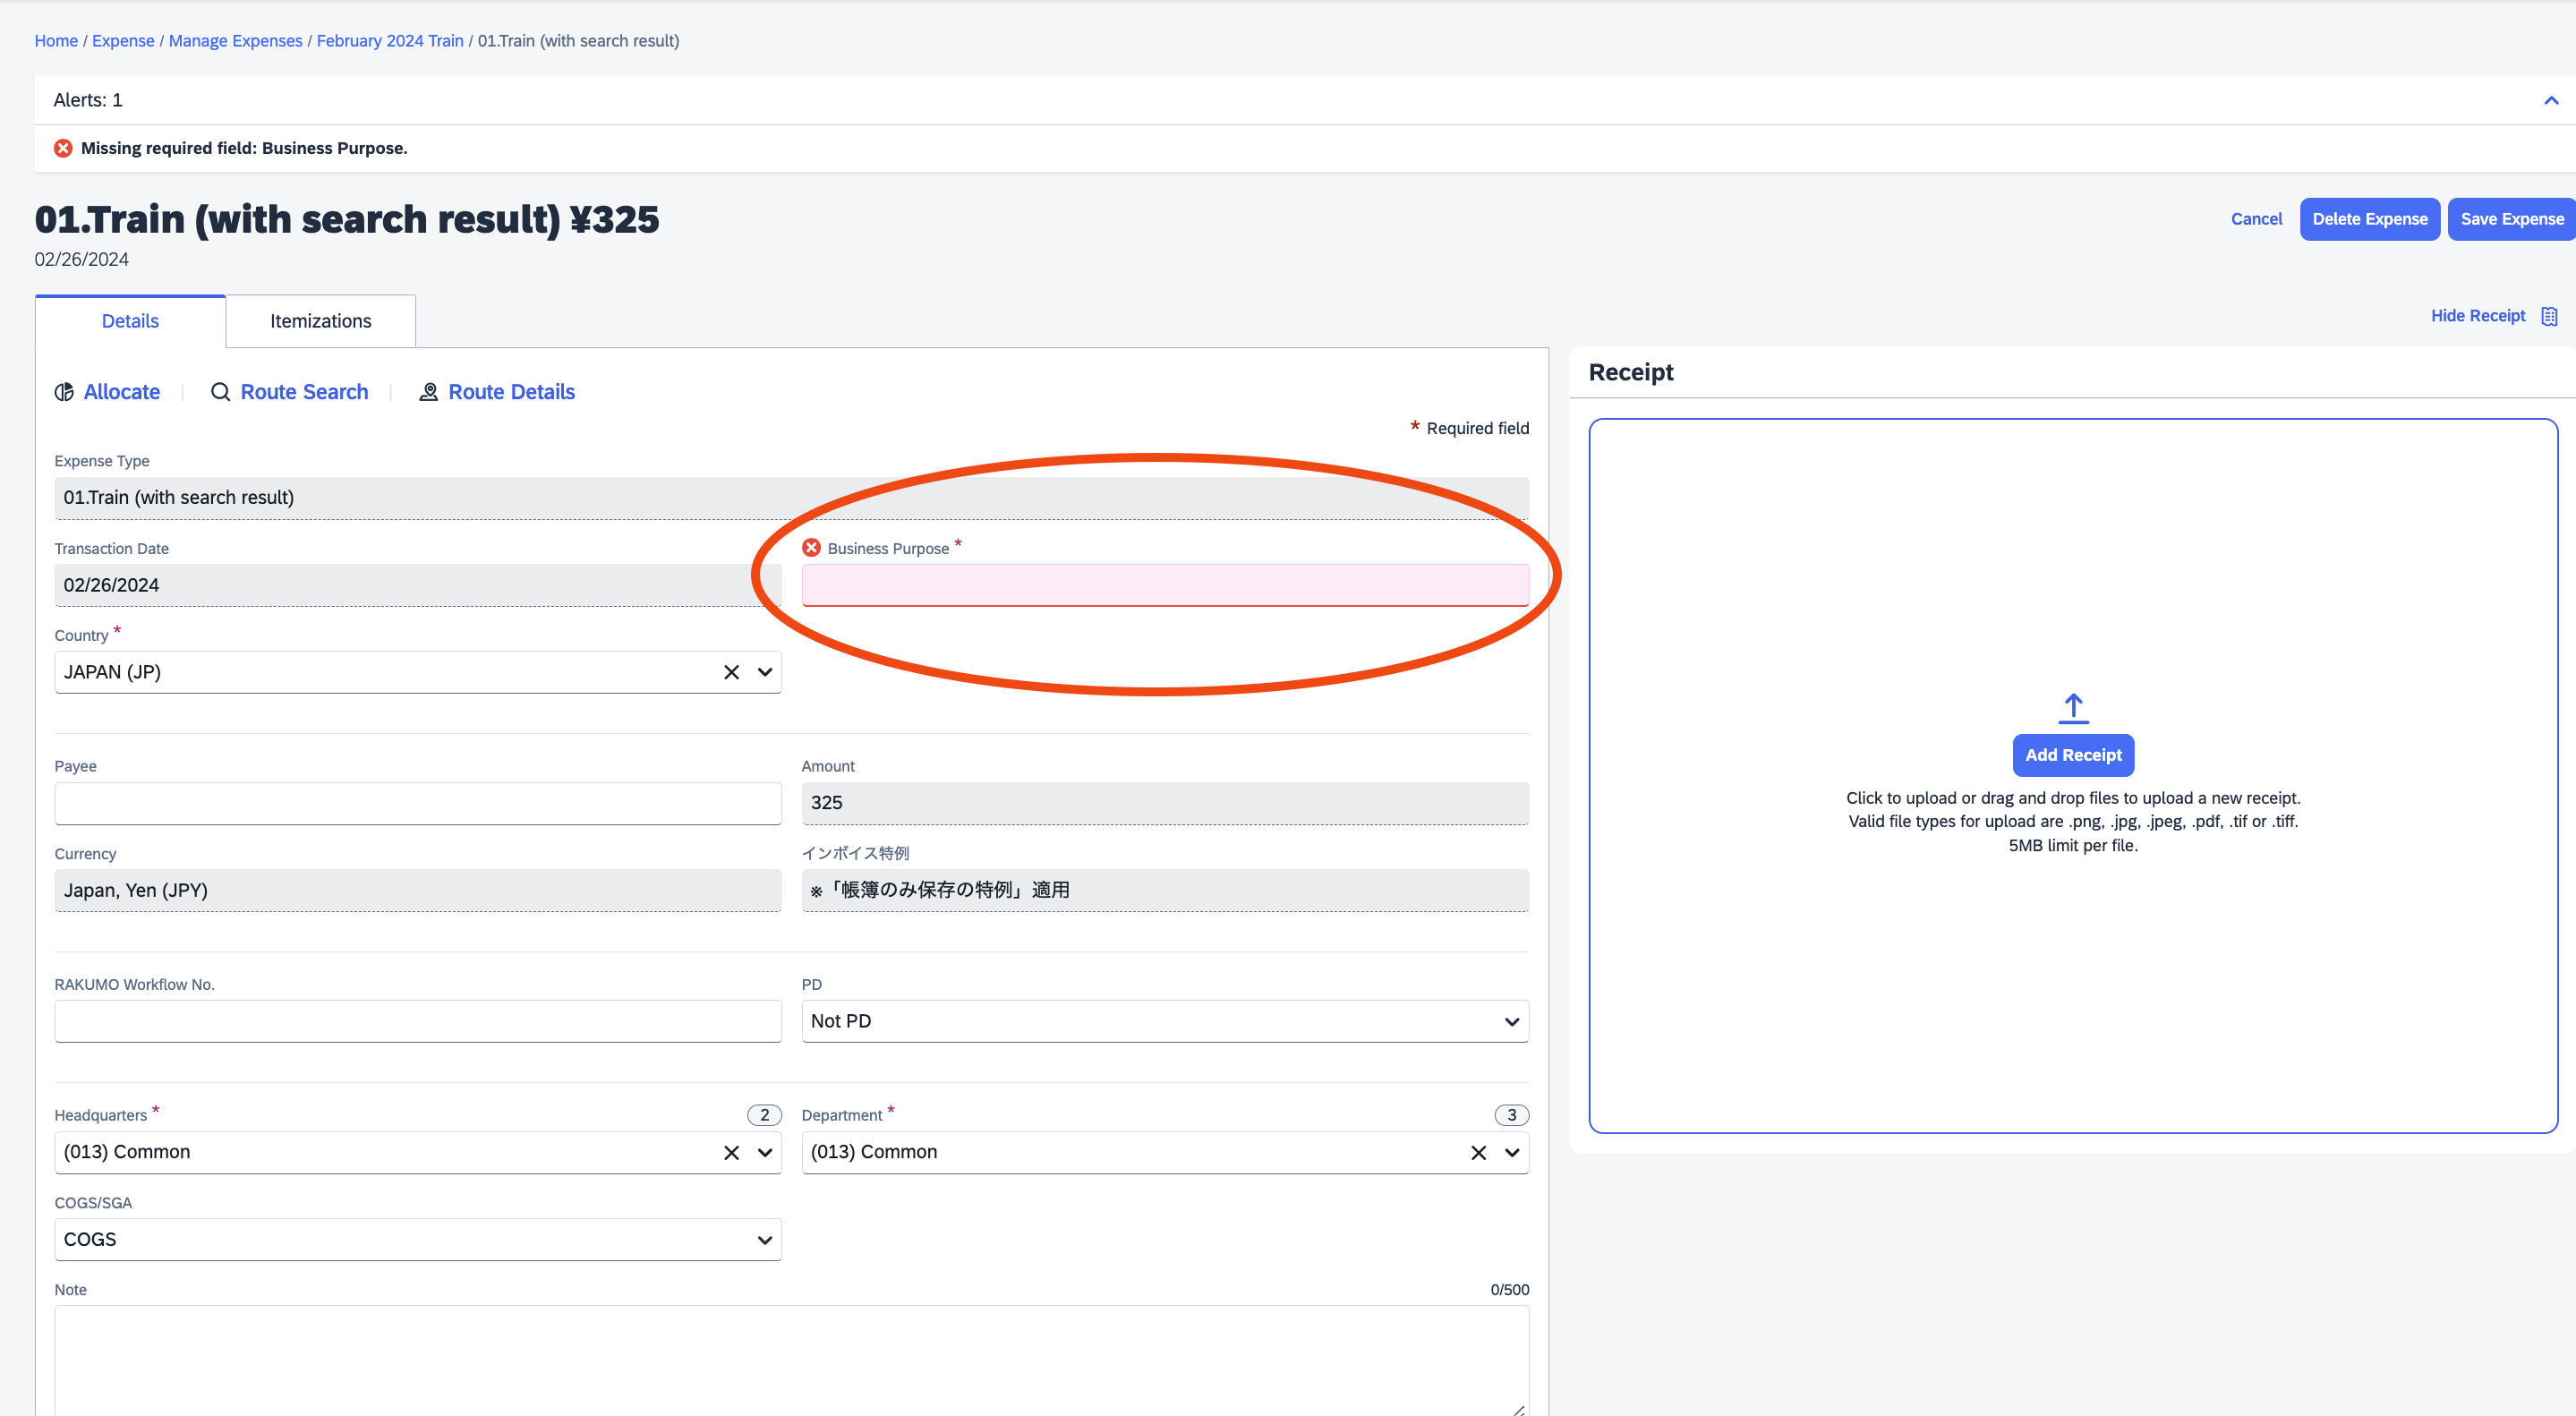This screenshot has height=1416, width=2576.
Task: Select the Details tab
Action: click(130, 321)
